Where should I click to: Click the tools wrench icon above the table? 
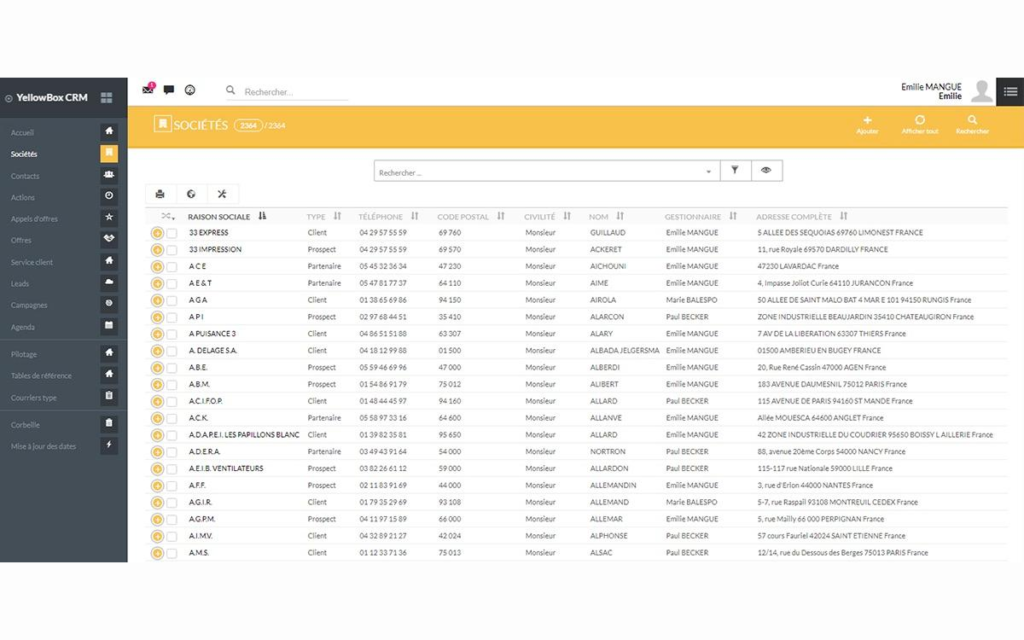(x=222, y=194)
